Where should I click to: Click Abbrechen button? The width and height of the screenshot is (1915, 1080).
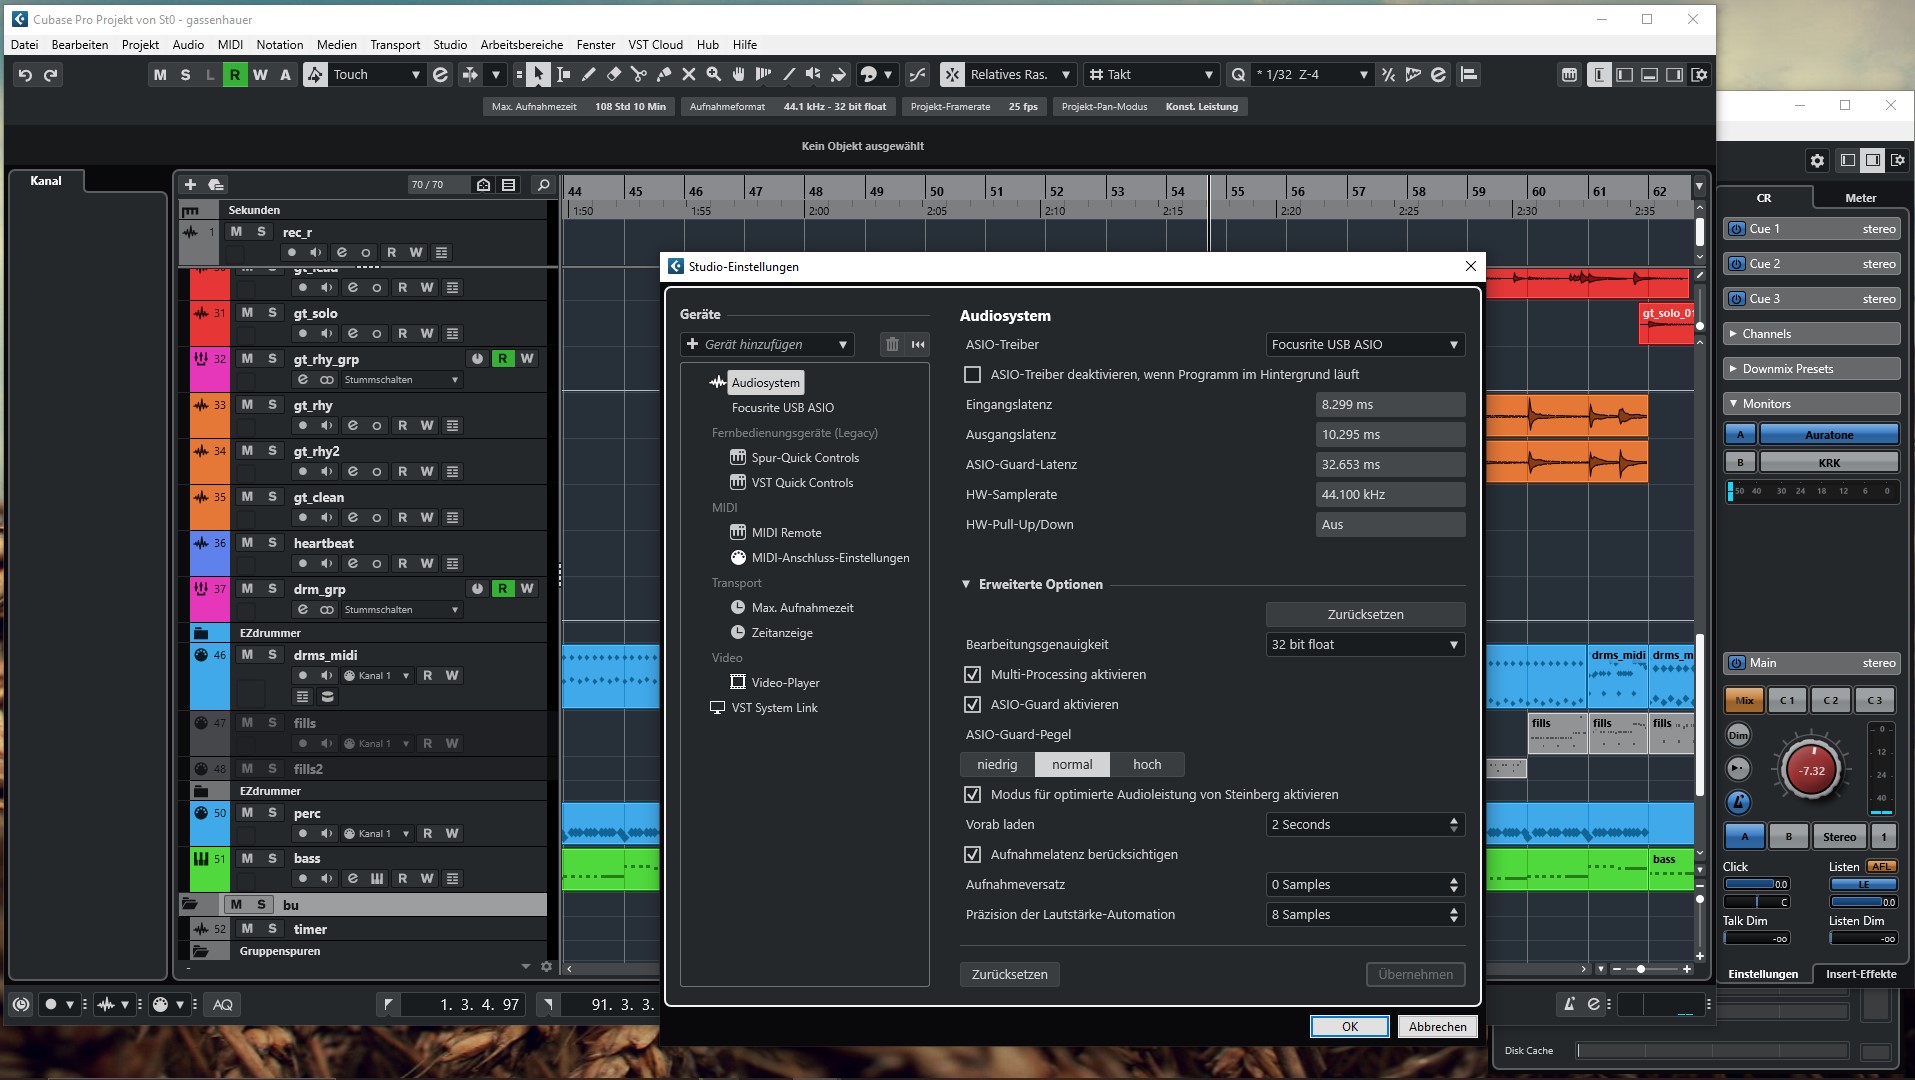[x=1437, y=1026]
